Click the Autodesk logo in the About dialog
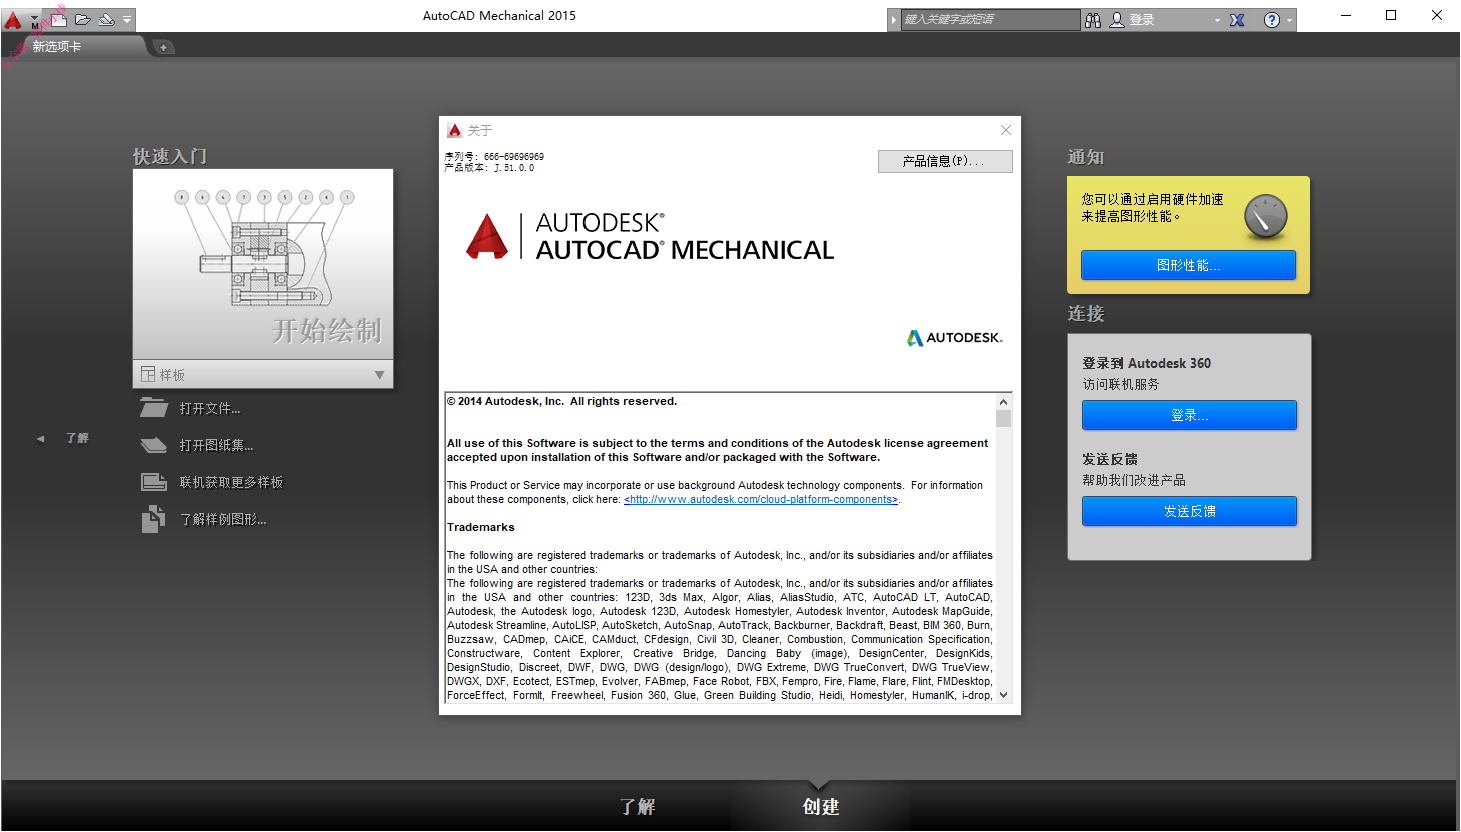Screen dimensions: 1461x832 coord(955,338)
